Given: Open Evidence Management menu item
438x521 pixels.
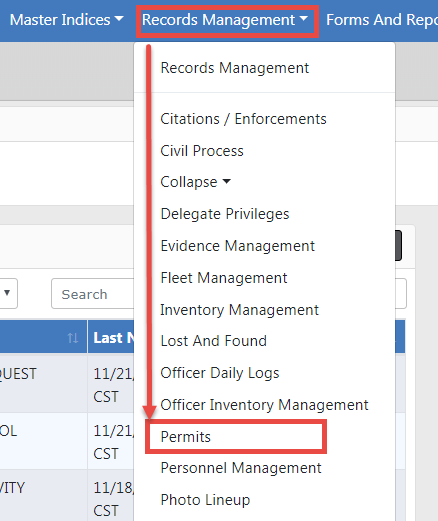Looking at the screenshot, I should (x=237, y=246).
